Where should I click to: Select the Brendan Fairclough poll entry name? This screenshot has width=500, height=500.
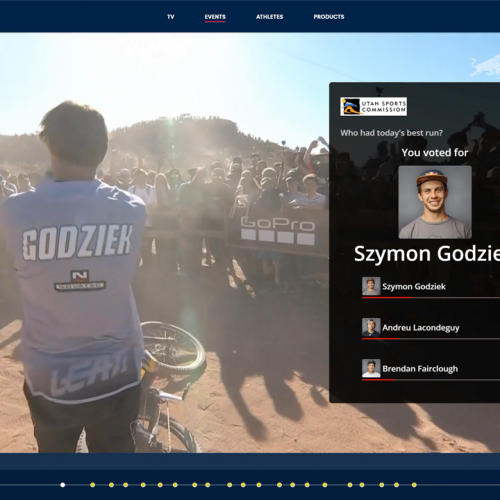[x=420, y=369]
